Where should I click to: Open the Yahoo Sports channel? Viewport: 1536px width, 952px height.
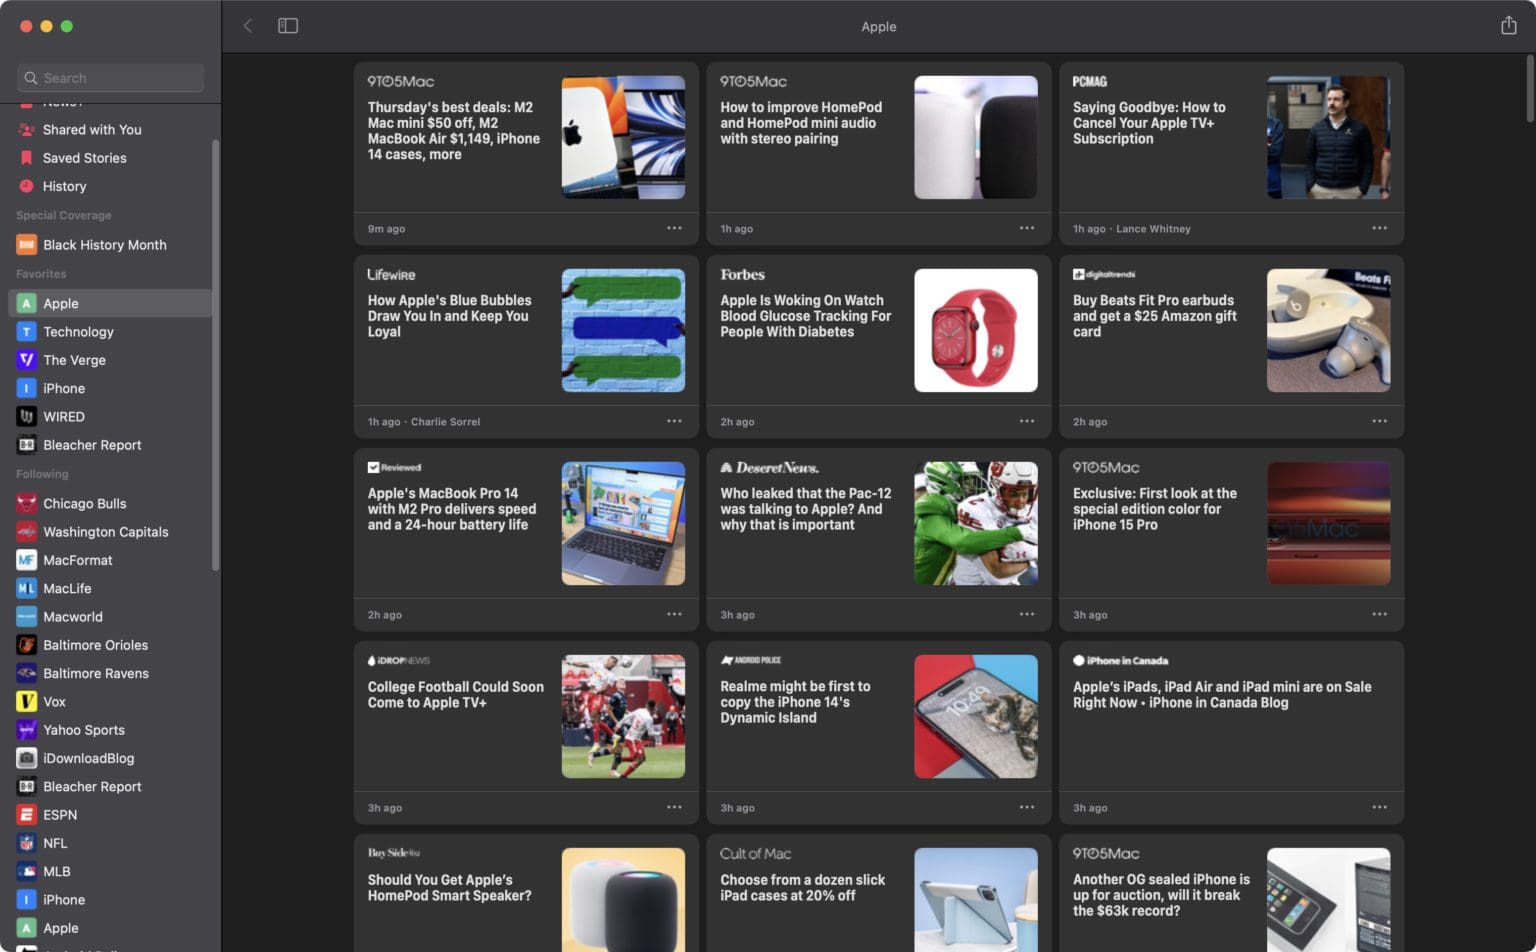click(83, 730)
